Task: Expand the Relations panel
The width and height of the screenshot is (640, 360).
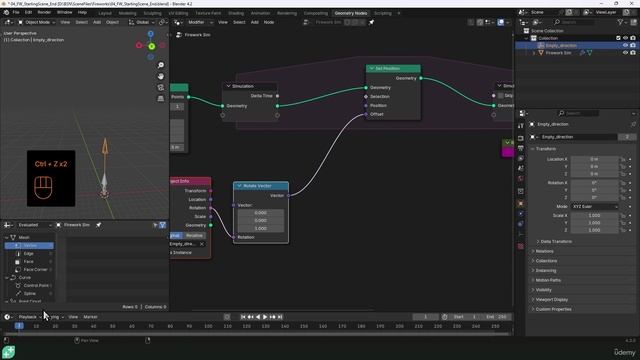Action: pyautogui.click(x=544, y=251)
